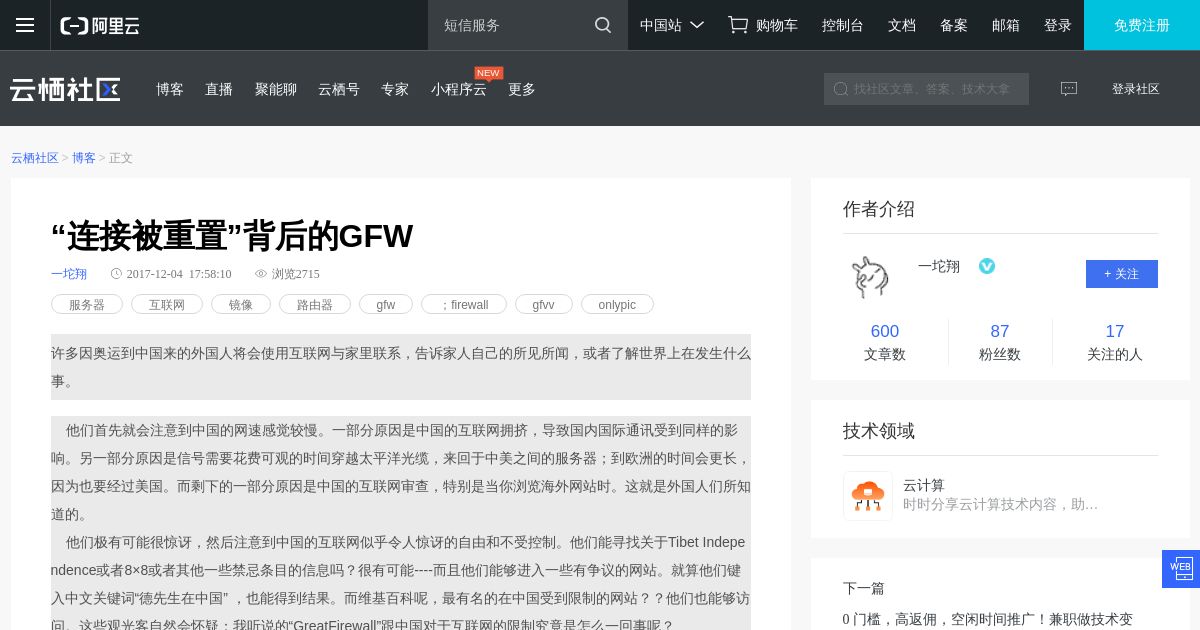Open the next article link under 下一篇
This screenshot has height=630, width=1200.
click(988, 619)
